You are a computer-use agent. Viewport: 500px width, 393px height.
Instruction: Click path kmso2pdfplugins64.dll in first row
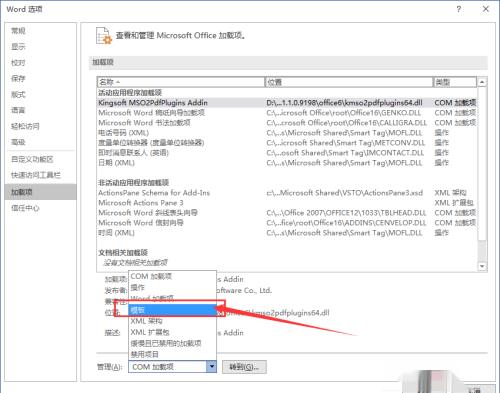pos(344,103)
